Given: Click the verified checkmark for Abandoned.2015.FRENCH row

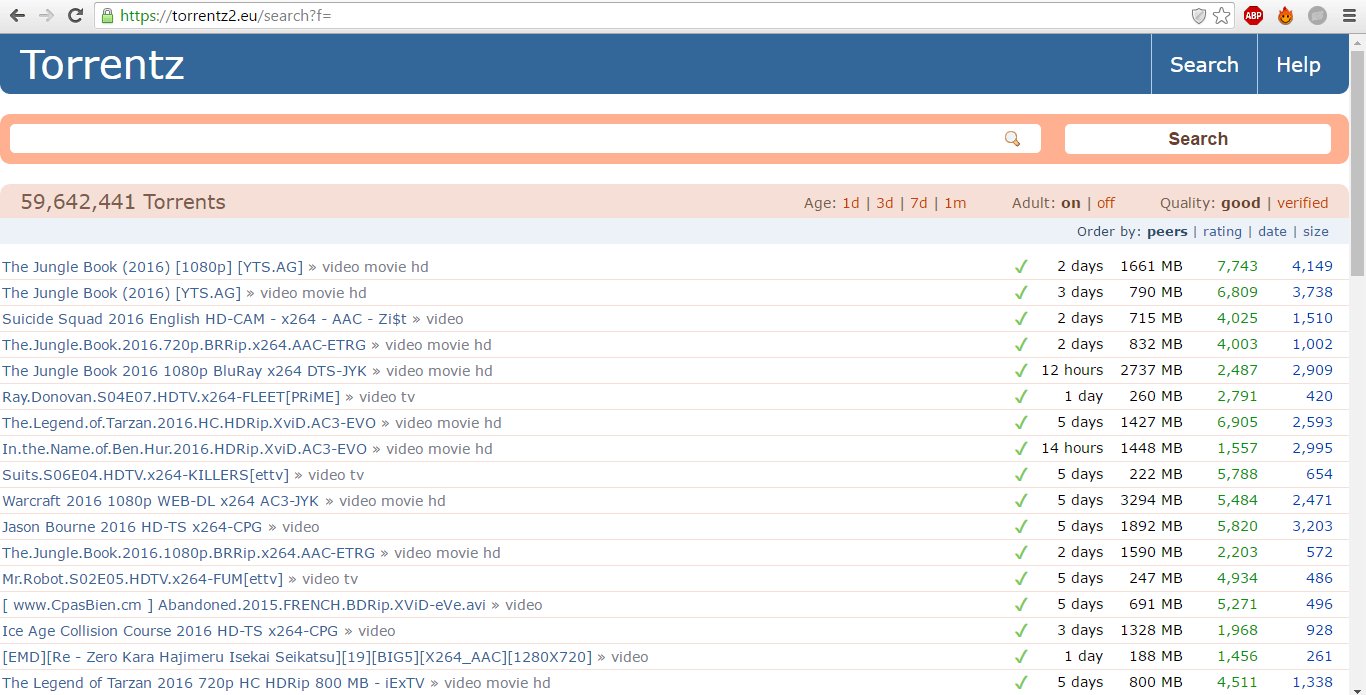Looking at the screenshot, I should pyautogui.click(x=1021, y=605).
